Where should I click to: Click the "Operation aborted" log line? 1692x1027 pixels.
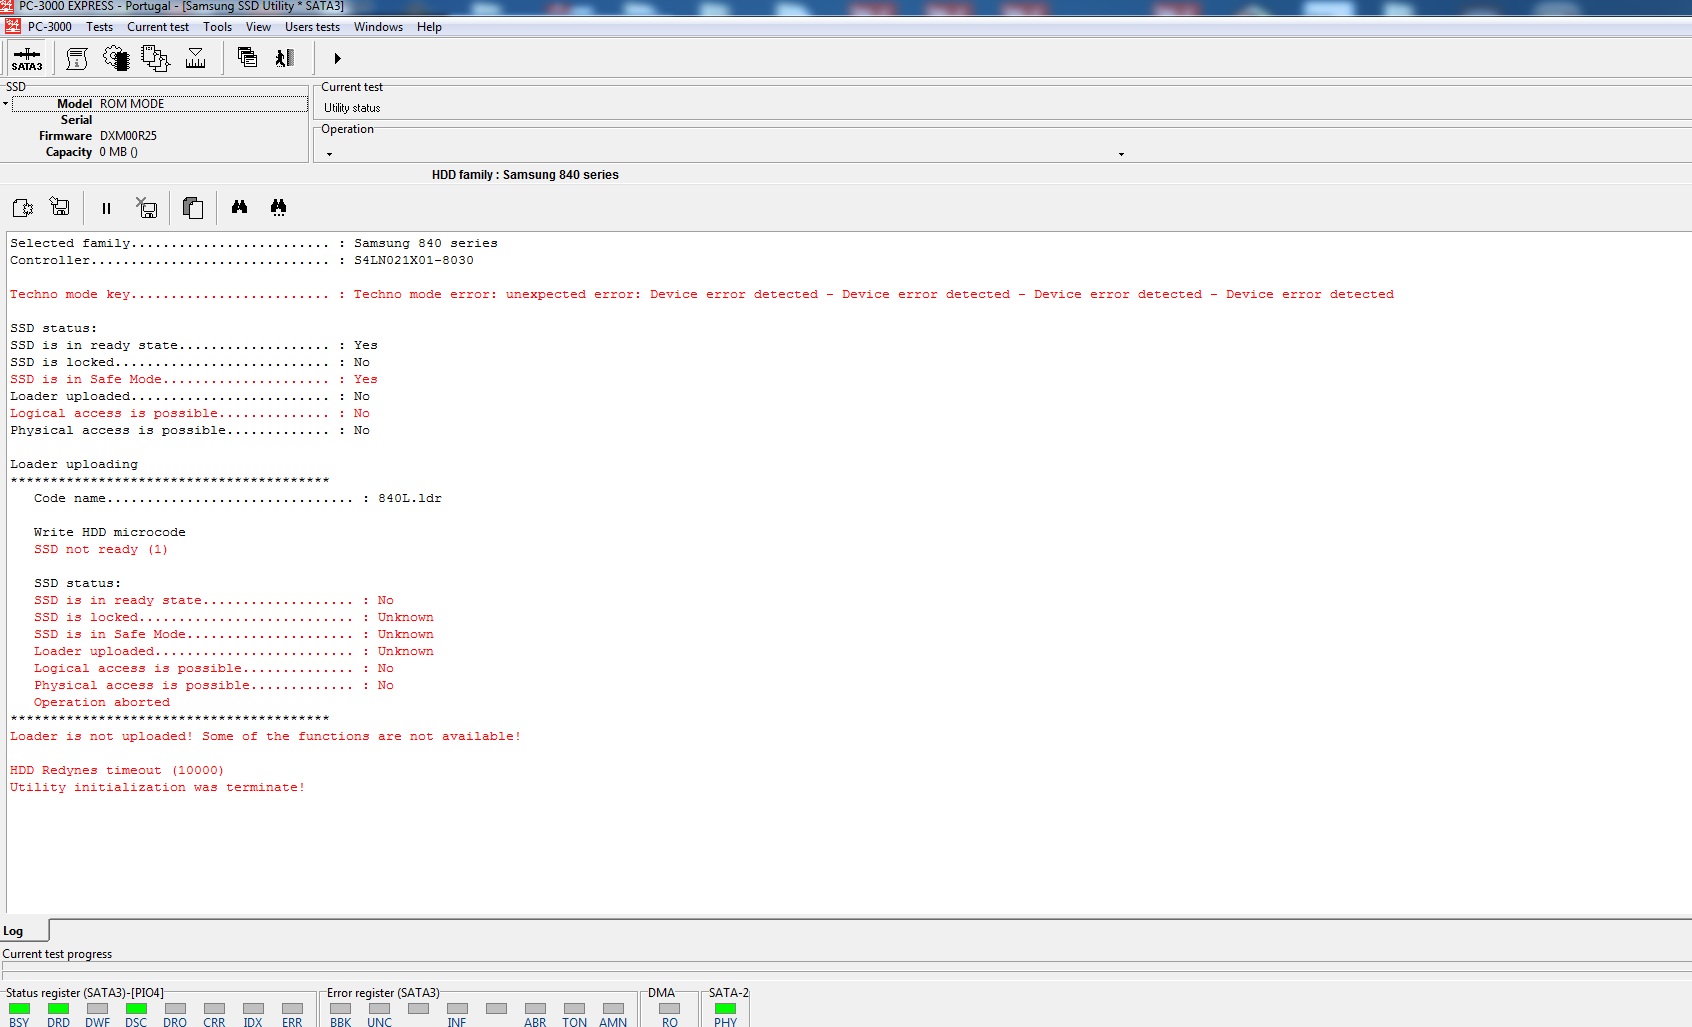pos(102,702)
